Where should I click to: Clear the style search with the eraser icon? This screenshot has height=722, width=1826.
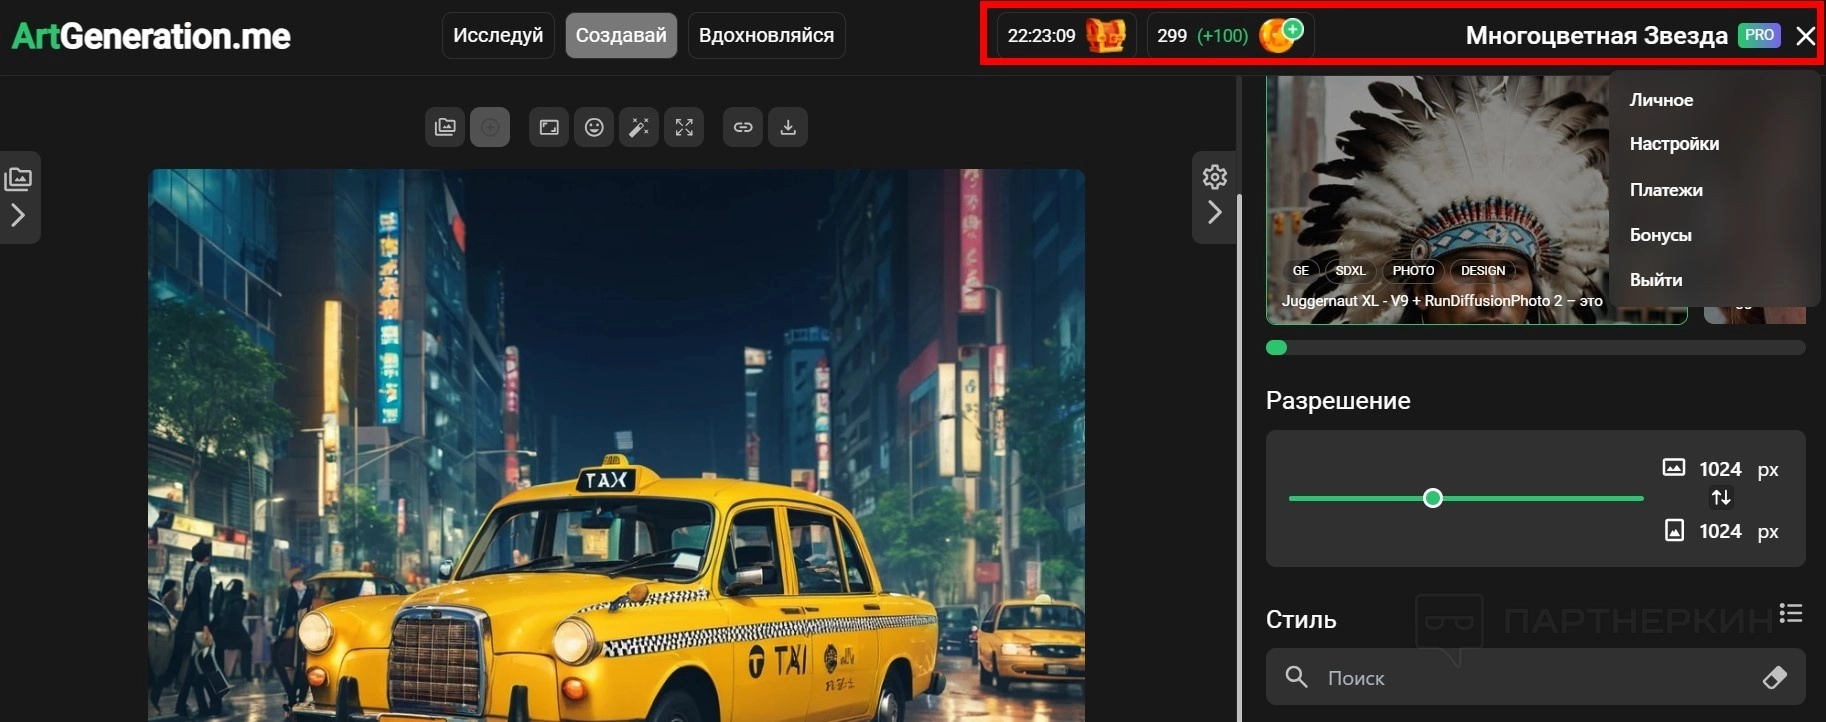(x=1775, y=677)
